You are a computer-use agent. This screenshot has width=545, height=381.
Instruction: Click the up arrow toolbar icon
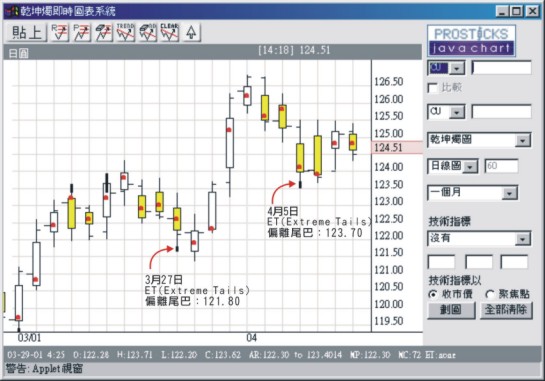[191, 33]
